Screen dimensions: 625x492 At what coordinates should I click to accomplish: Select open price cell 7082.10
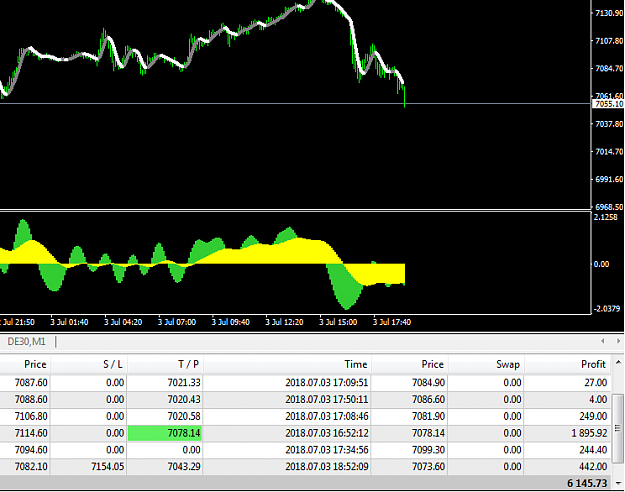click(x=31, y=466)
